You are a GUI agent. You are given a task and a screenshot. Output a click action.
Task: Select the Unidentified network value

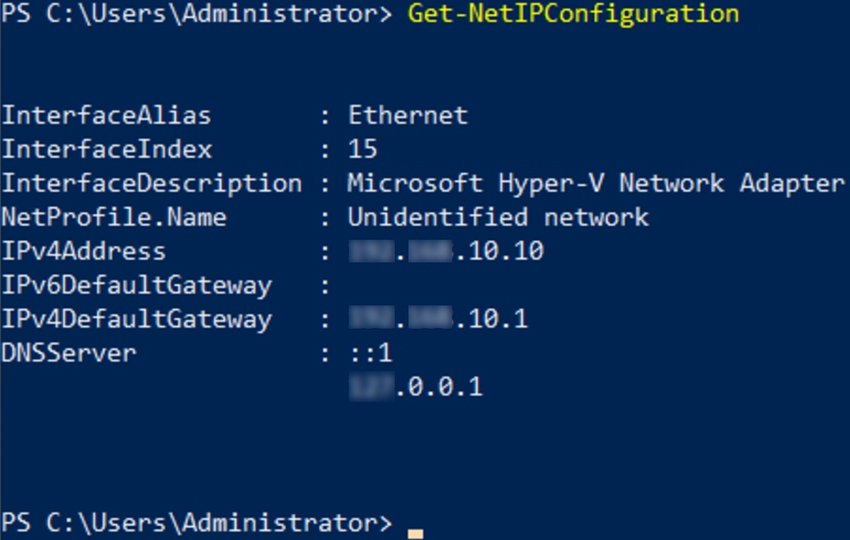click(498, 217)
